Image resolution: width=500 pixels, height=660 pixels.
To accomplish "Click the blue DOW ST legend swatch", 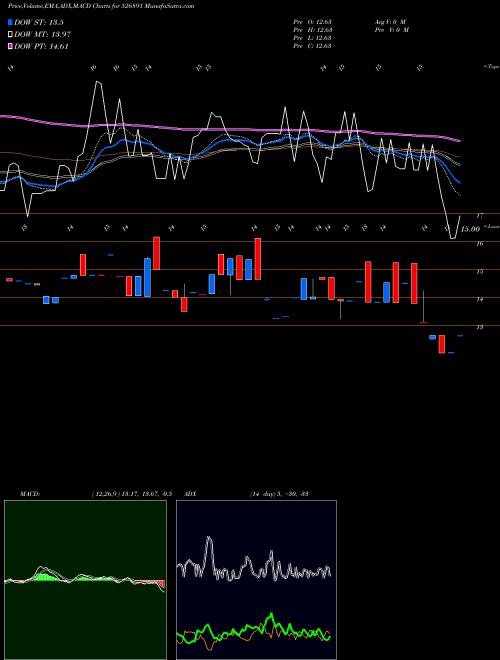I will (x=10, y=22).
